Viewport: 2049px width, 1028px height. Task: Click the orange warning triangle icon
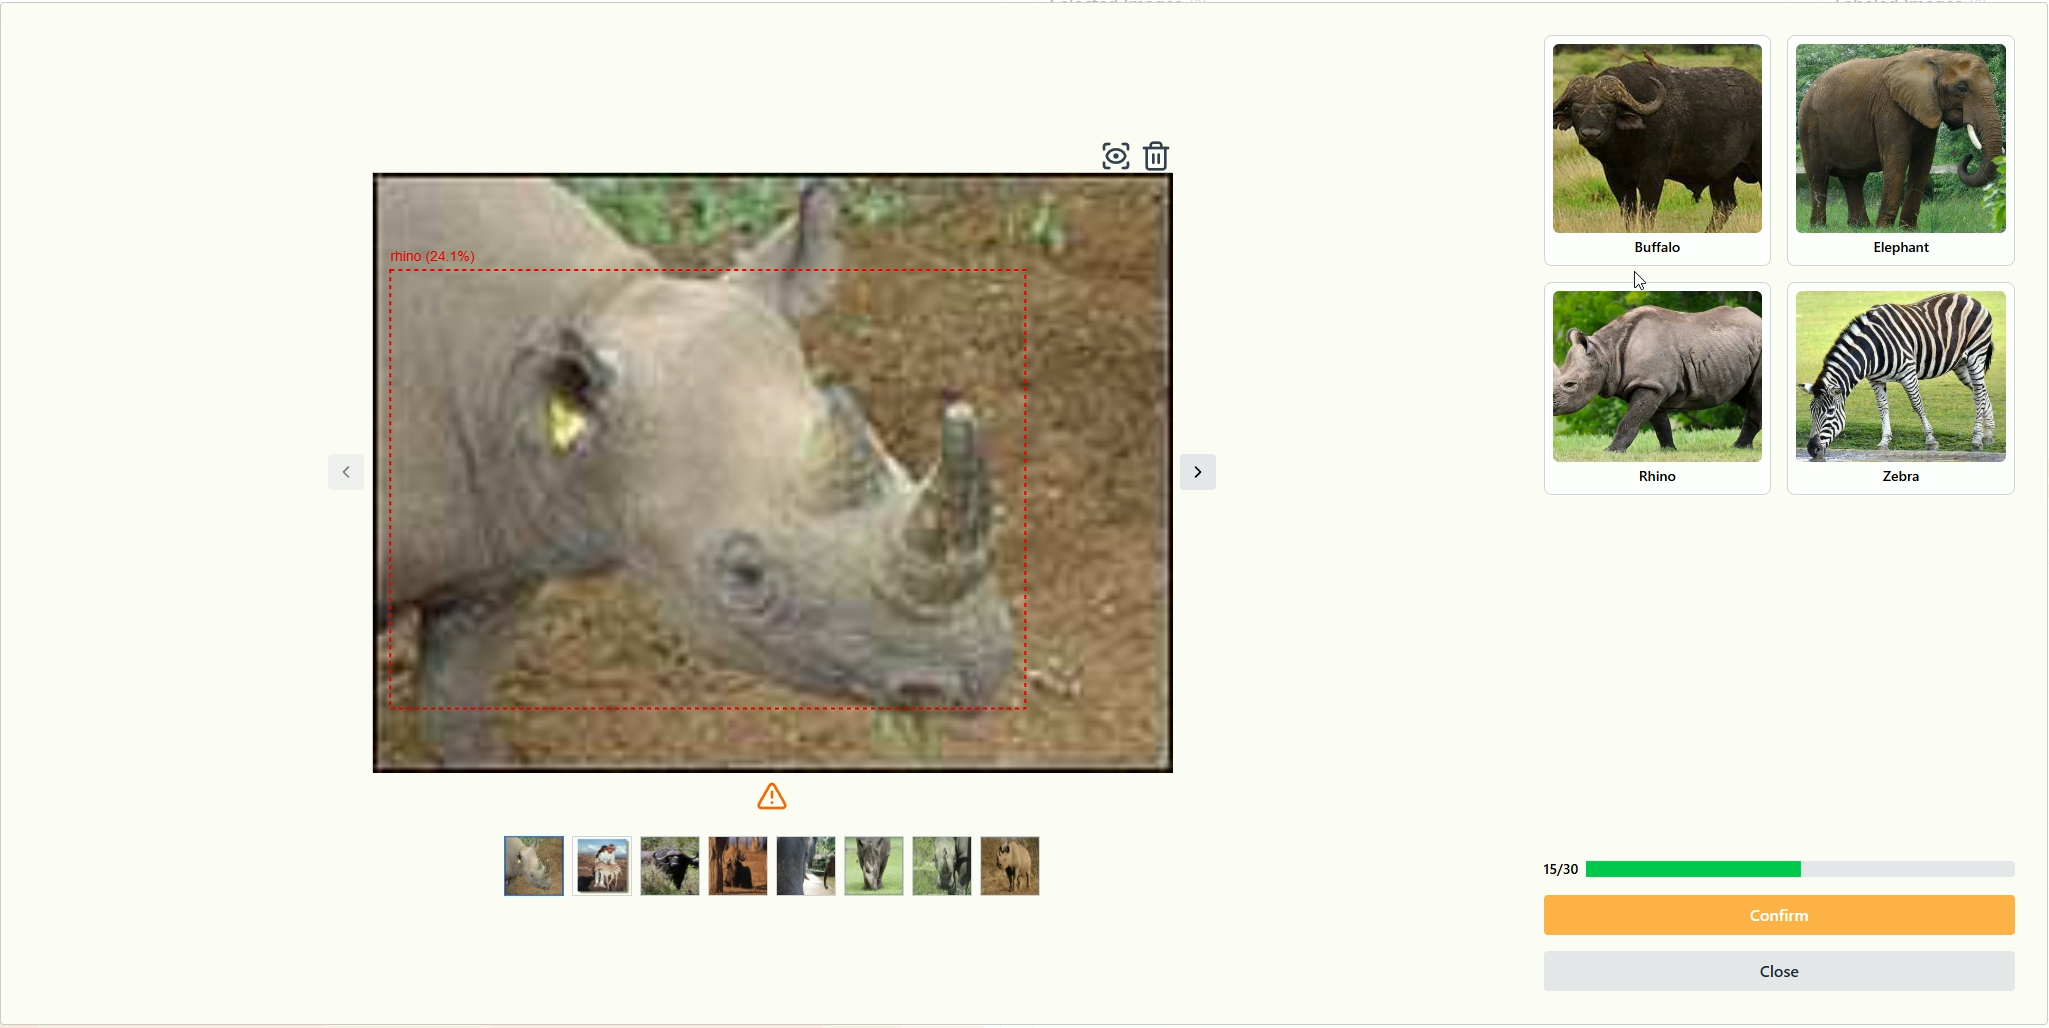coord(772,797)
